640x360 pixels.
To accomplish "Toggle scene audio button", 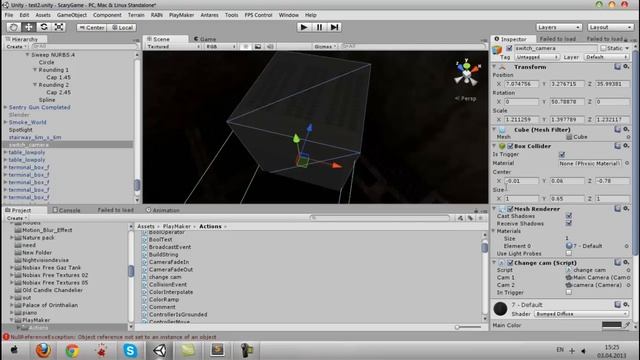I will (270, 47).
